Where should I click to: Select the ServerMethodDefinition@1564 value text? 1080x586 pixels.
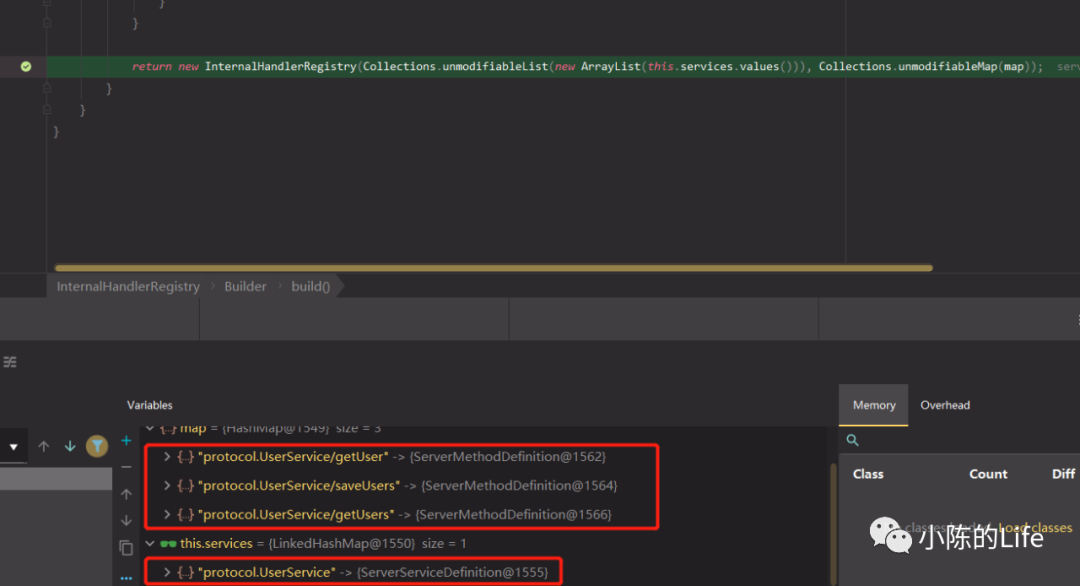(x=519, y=485)
